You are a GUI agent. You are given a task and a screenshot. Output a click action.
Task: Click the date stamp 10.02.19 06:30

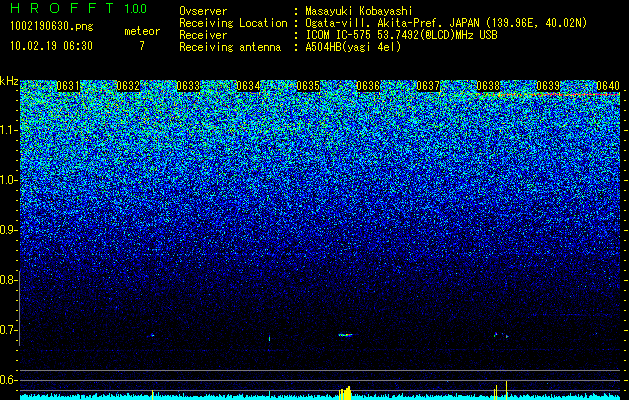pyautogui.click(x=51, y=46)
